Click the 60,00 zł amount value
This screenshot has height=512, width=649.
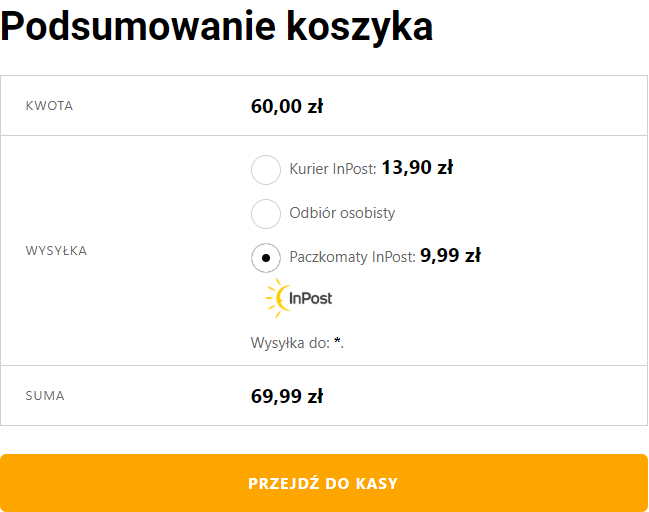point(286,106)
